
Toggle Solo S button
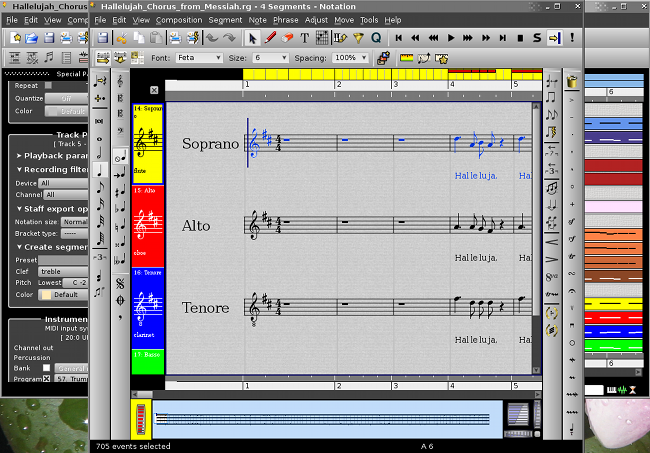pyautogui.click(x=537, y=38)
